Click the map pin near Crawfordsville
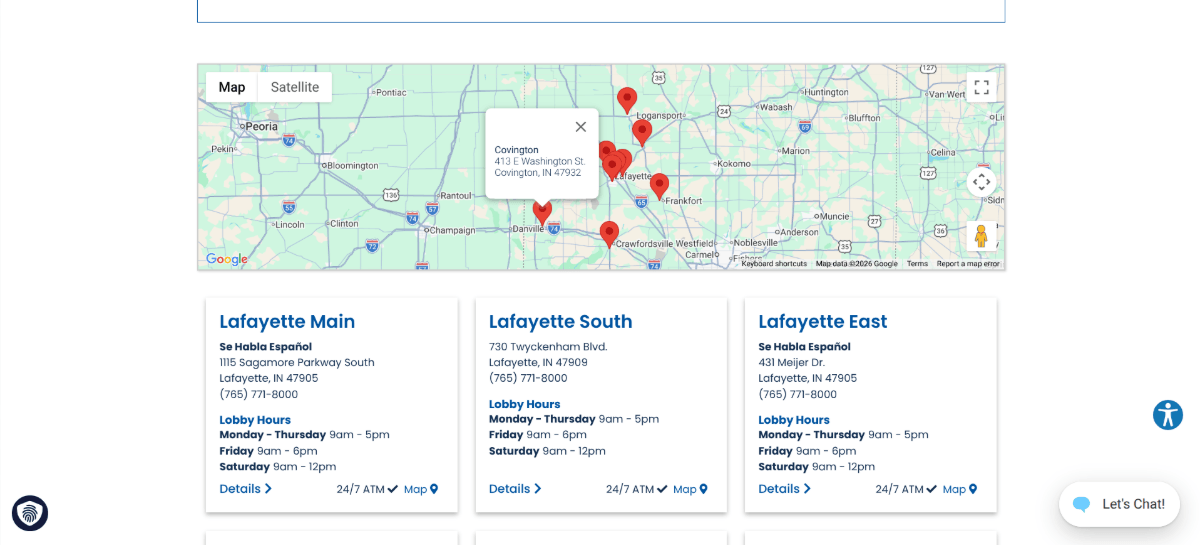 [609, 235]
